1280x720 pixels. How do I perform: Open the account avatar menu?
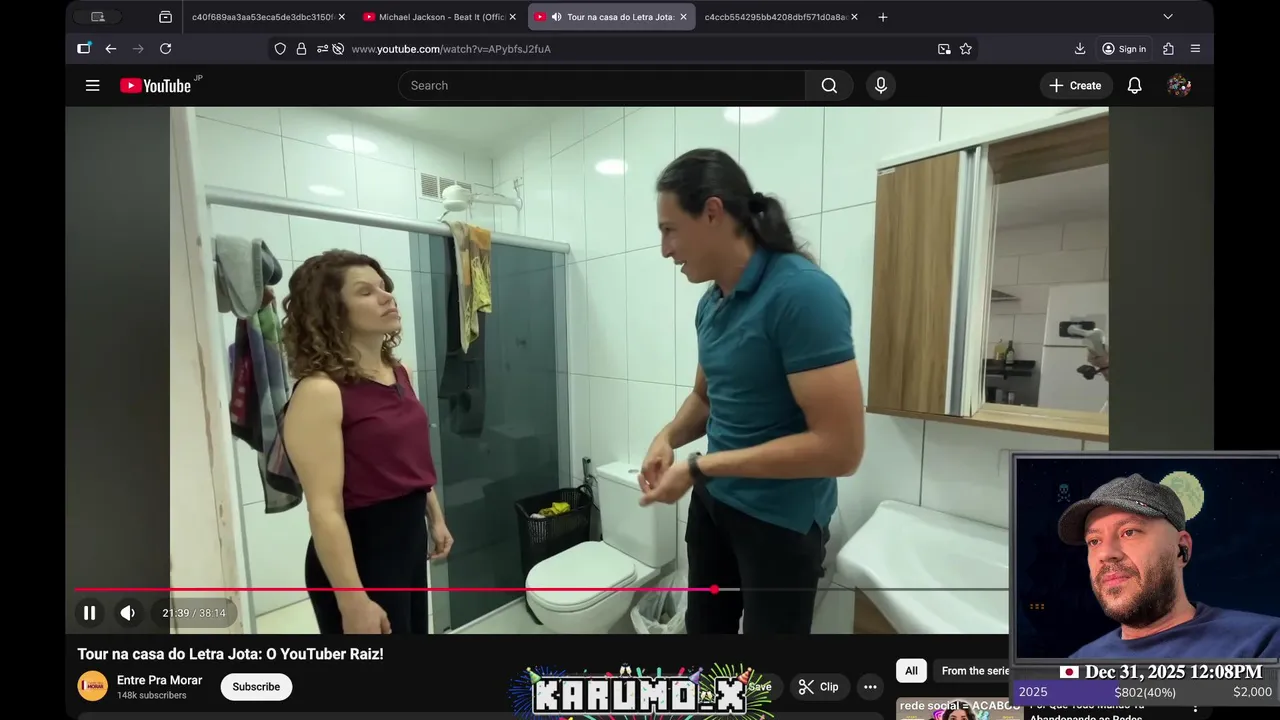[x=1179, y=86]
